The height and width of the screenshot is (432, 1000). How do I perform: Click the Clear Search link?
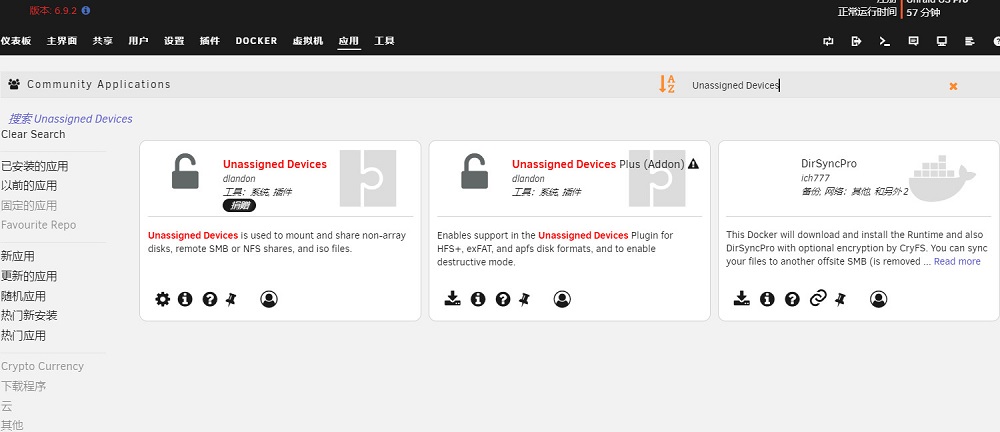pyautogui.click(x=33, y=134)
